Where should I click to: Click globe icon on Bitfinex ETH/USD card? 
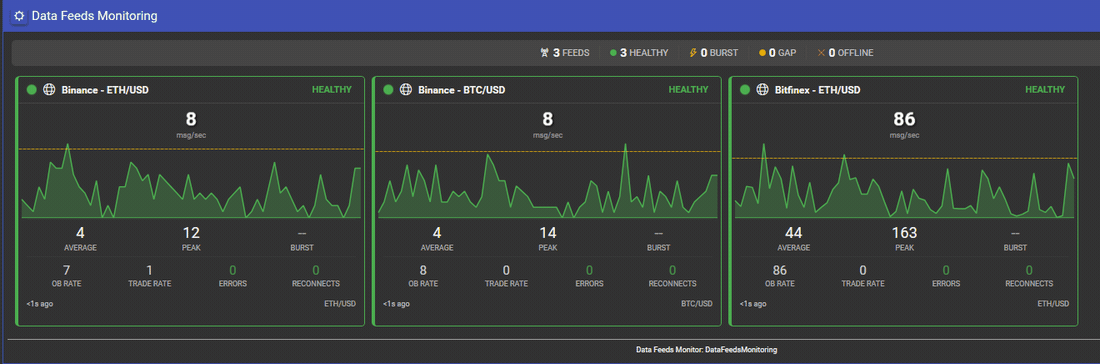[762, 90]
